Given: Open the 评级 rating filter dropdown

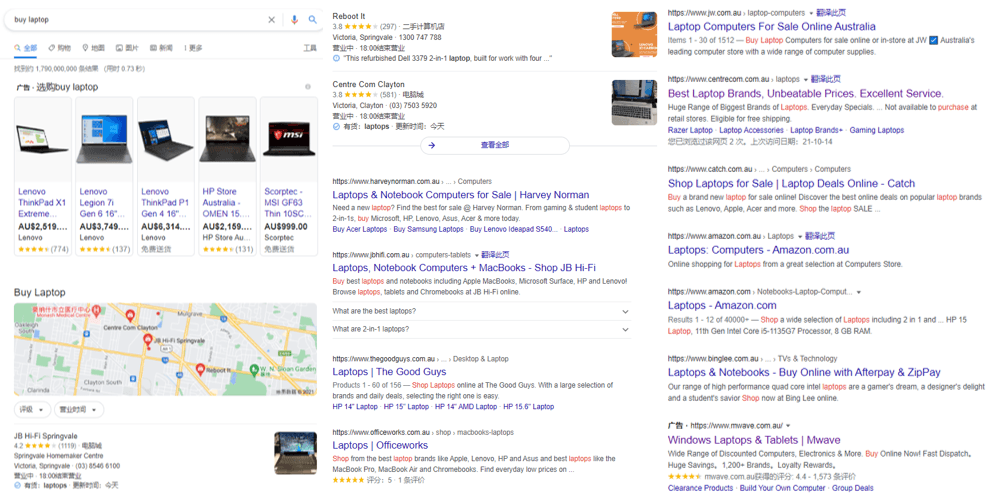Looking at the screenshot, I should (32, 410).
